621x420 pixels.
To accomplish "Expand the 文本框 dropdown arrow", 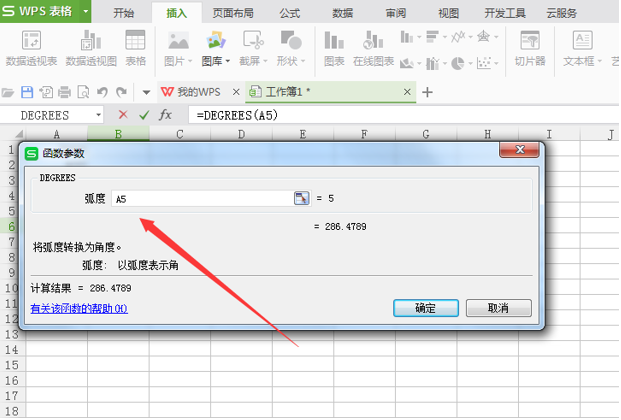I will (x=600, y=61).
